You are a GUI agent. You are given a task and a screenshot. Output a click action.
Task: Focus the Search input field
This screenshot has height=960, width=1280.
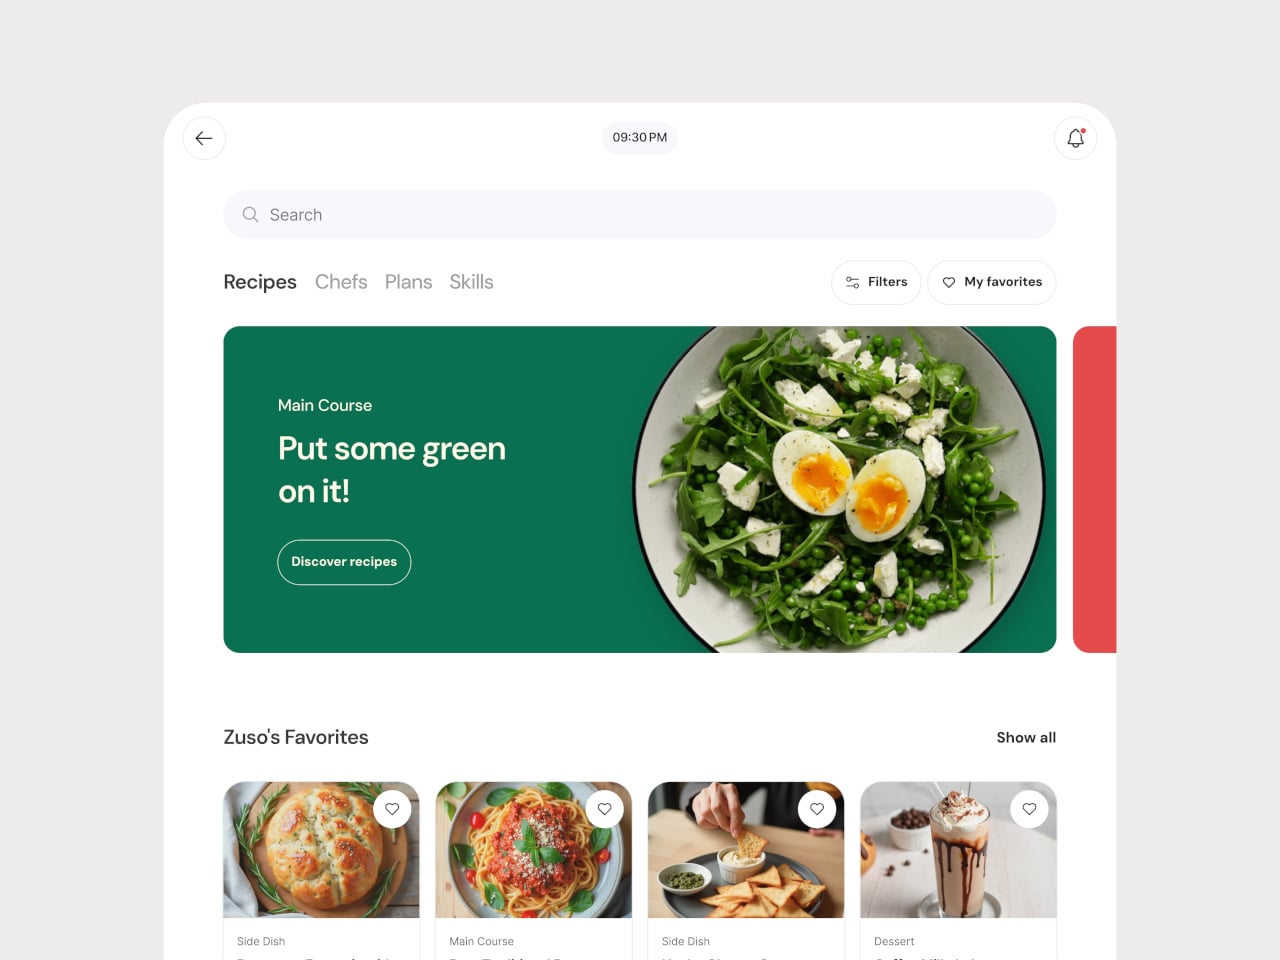[640, 215]
